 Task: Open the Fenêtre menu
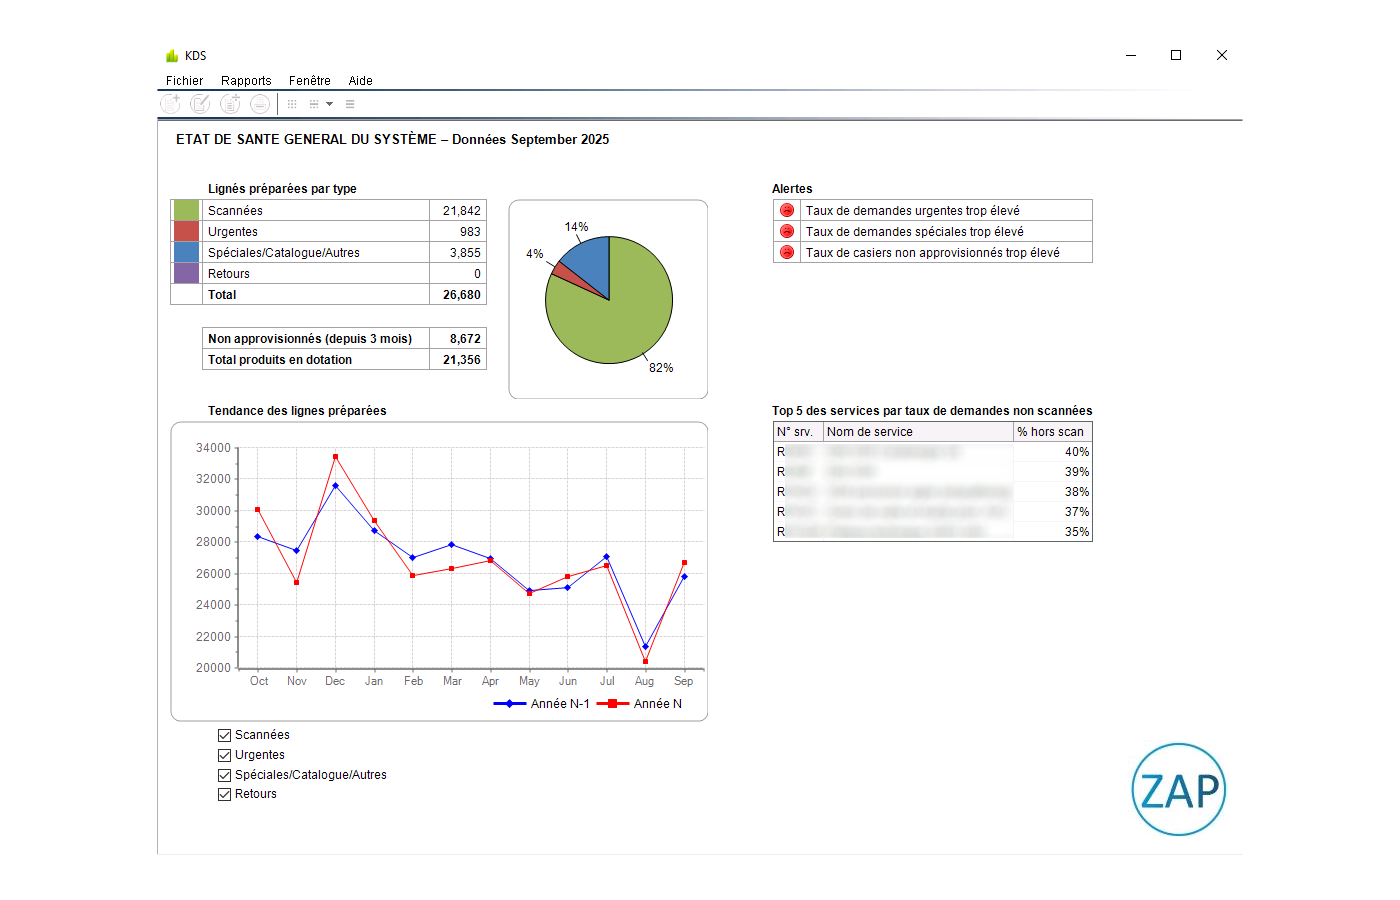[310, 81]
